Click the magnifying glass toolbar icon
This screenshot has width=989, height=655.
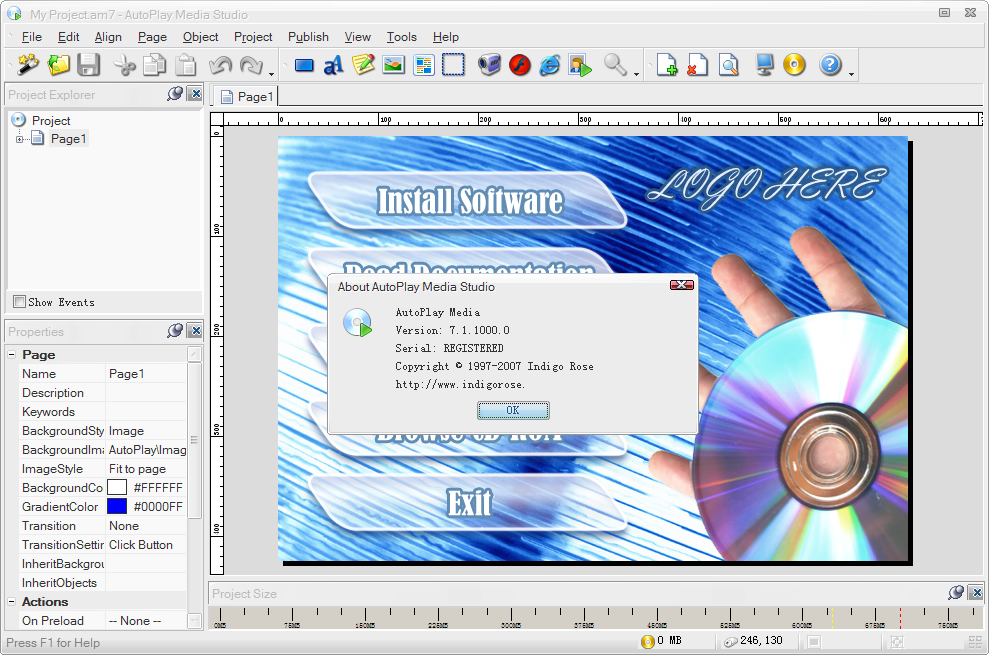tap(615, 64)
